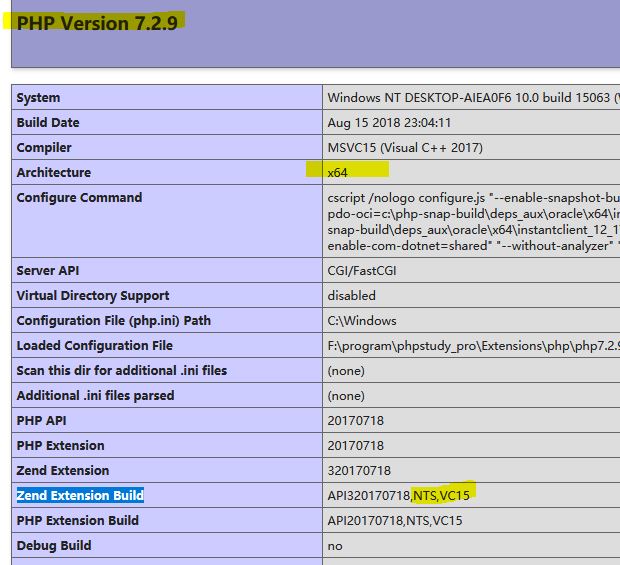The height and width of the screenshot is (565, 620).
Task: Click the 'Debug Build' label
Action: click(54, 546)
